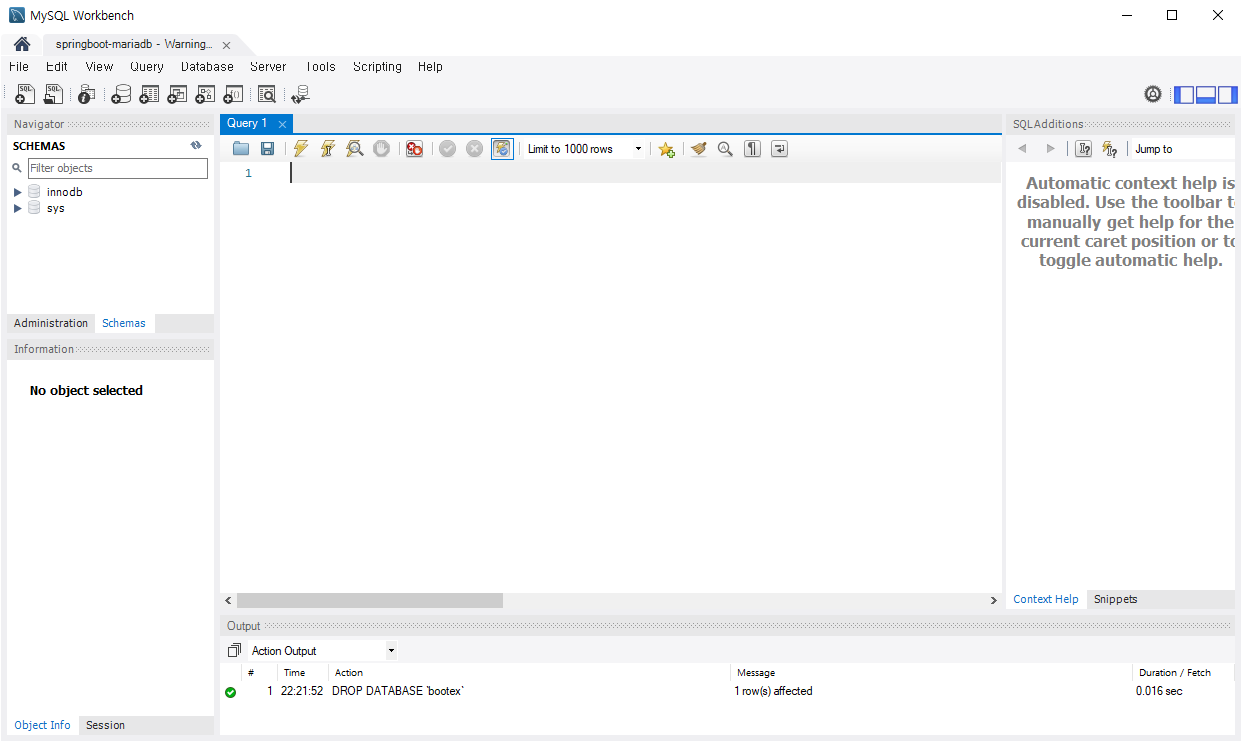Stop the running query
The image size is (1242, 742).
[381, 149]
